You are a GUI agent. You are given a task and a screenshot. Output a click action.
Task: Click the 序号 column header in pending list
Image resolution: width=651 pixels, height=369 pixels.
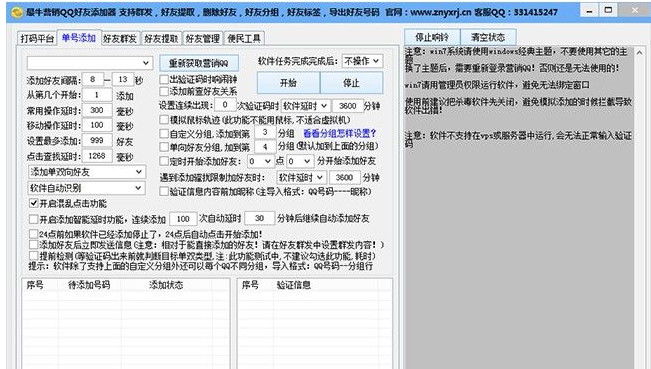[x=40, y=285]
